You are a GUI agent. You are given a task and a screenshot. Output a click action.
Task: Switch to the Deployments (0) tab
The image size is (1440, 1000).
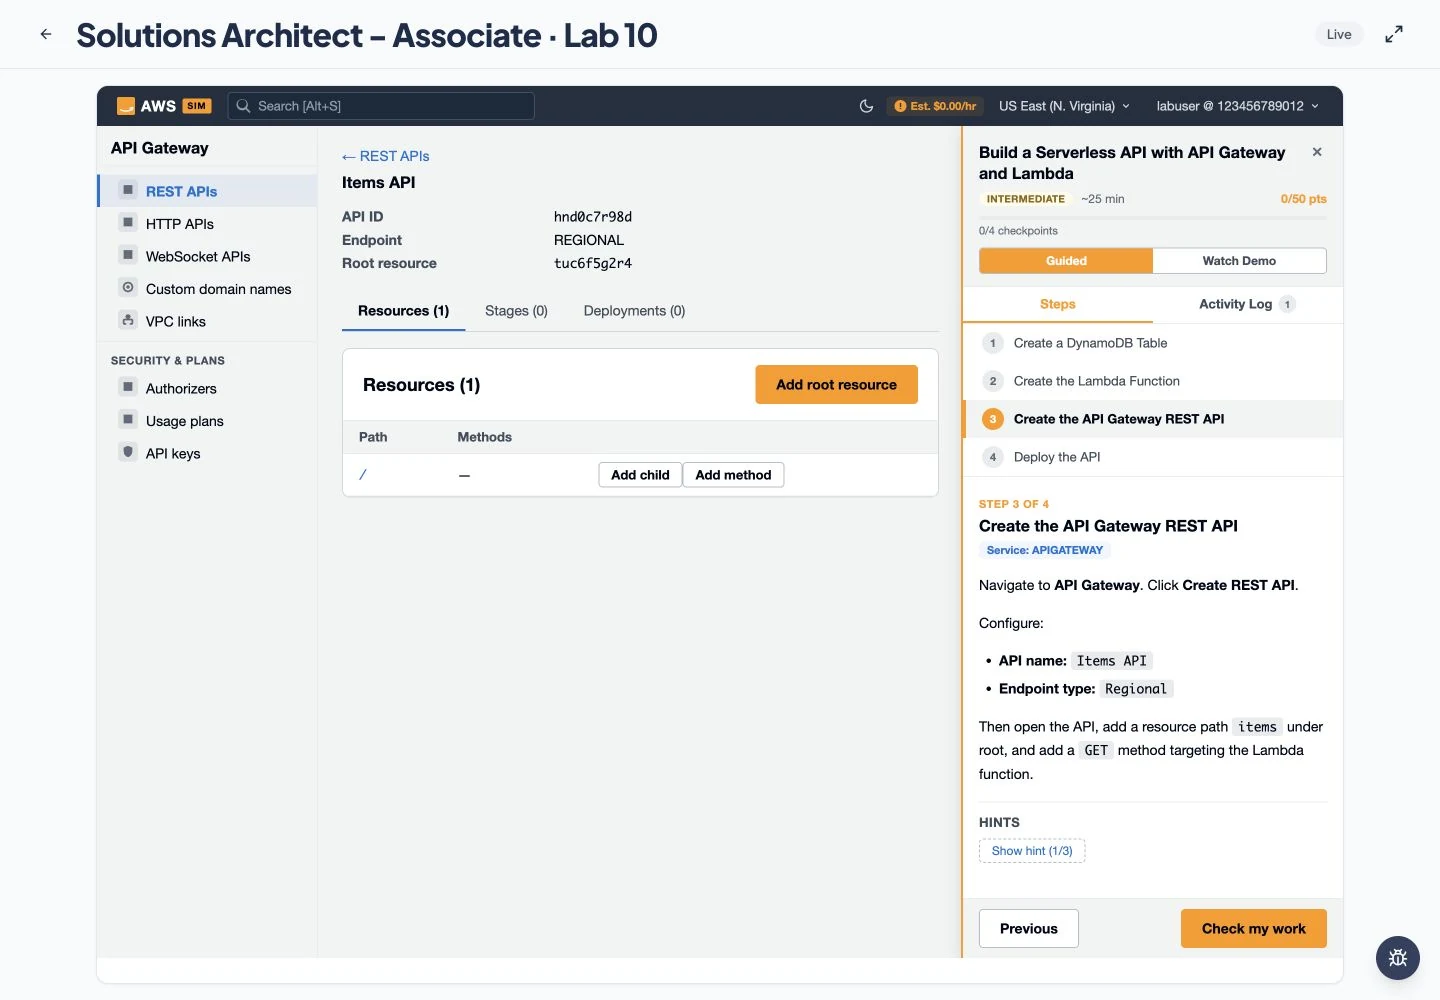pos(634,311)
